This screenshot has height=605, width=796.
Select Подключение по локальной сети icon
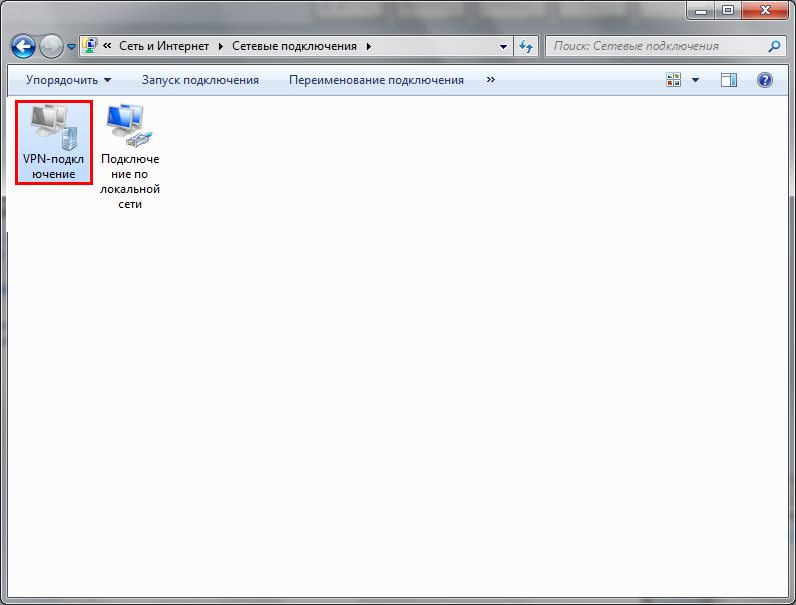(x=130, y=157)
